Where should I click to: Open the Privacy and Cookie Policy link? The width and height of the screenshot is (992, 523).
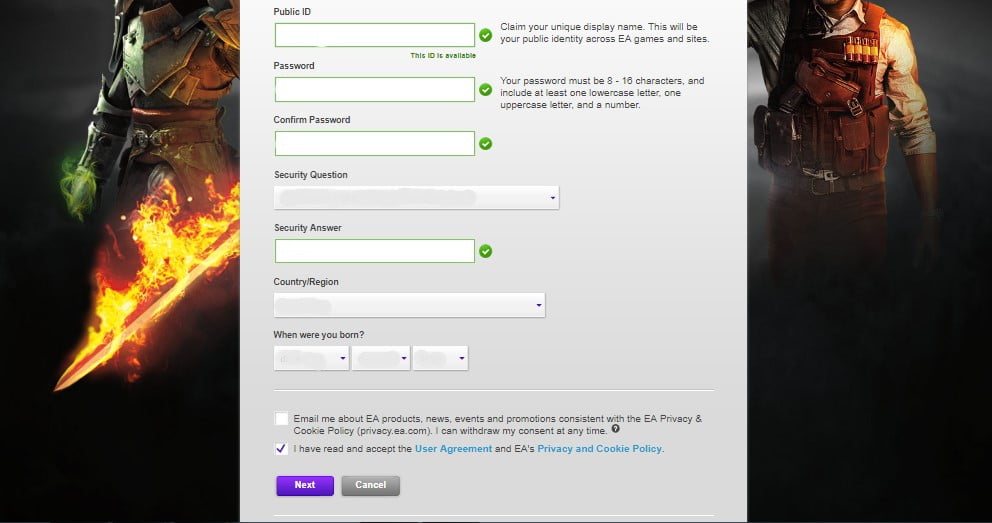pos(599,448)
